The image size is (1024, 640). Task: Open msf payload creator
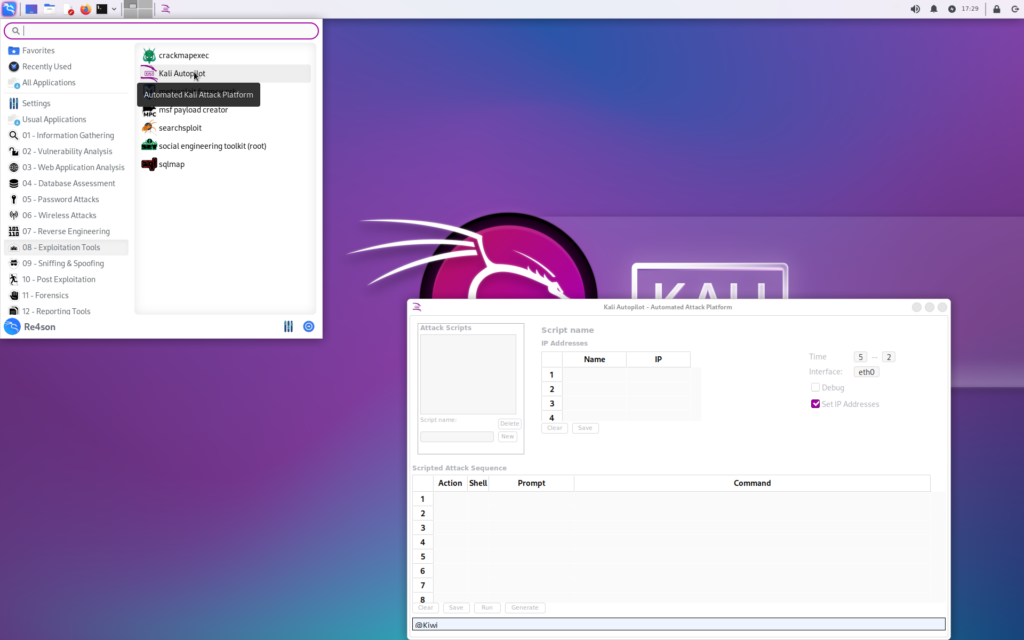pyautogui.click(x=192, y=110)
